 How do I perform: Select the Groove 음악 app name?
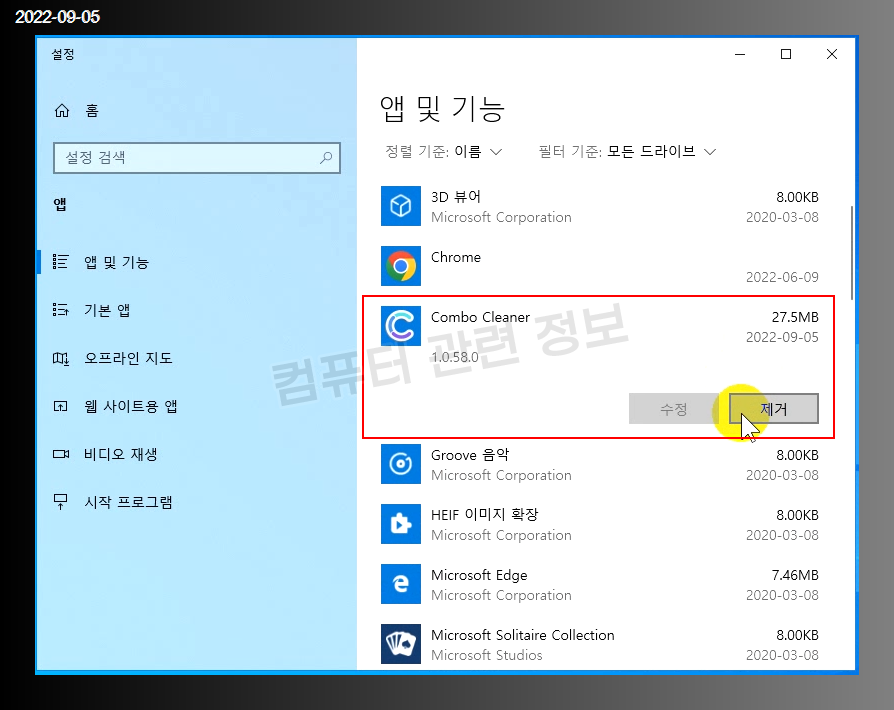pos(470,455)
